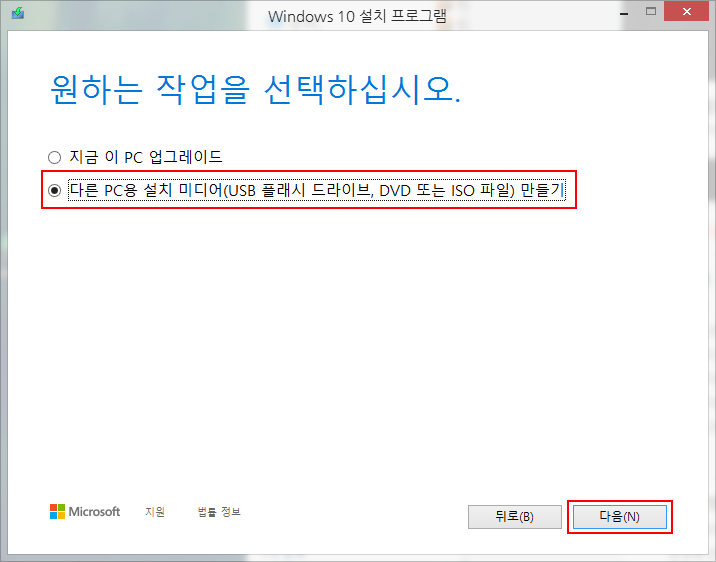Click the setup program title bar icon

18,13
